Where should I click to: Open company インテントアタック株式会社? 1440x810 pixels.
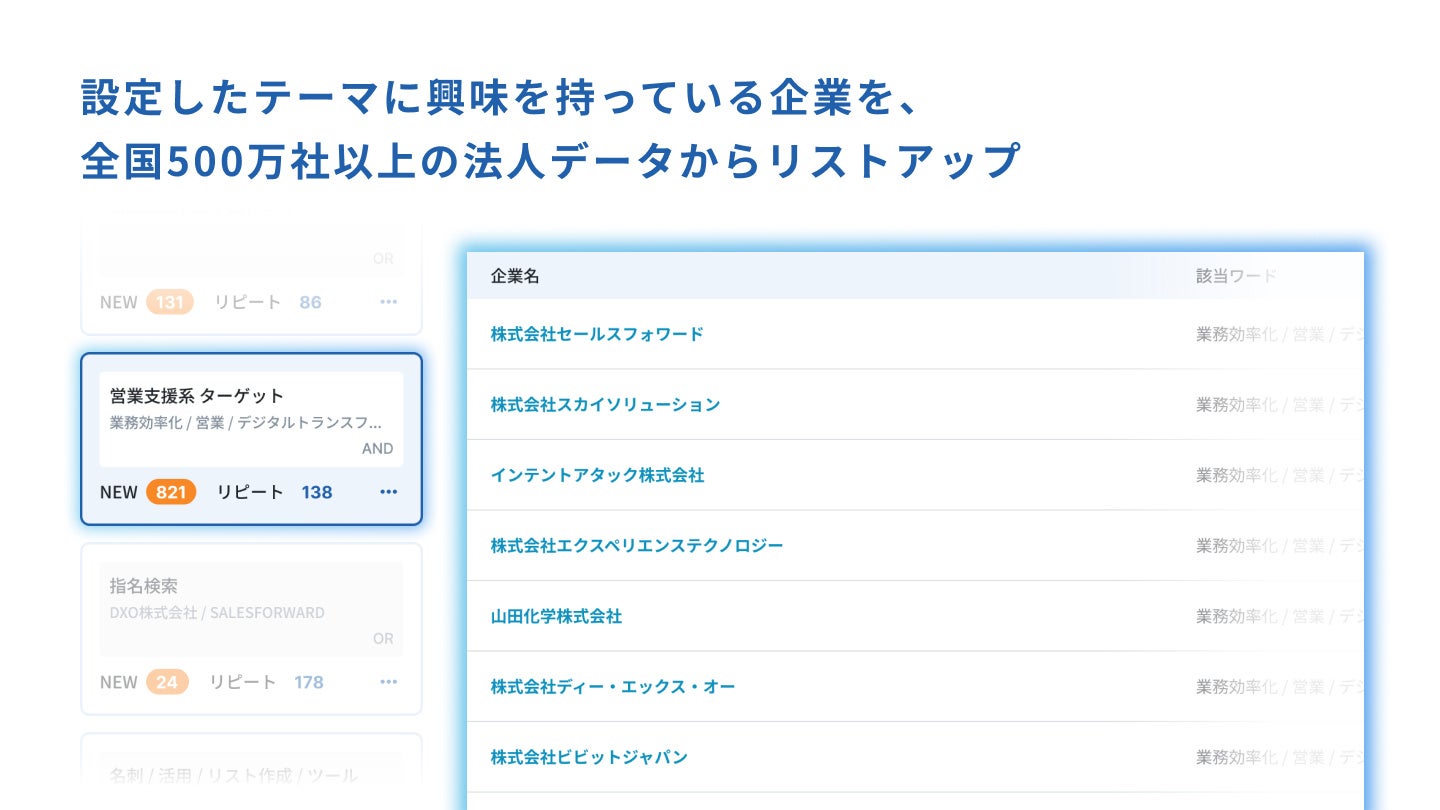(x=597, y=475)
